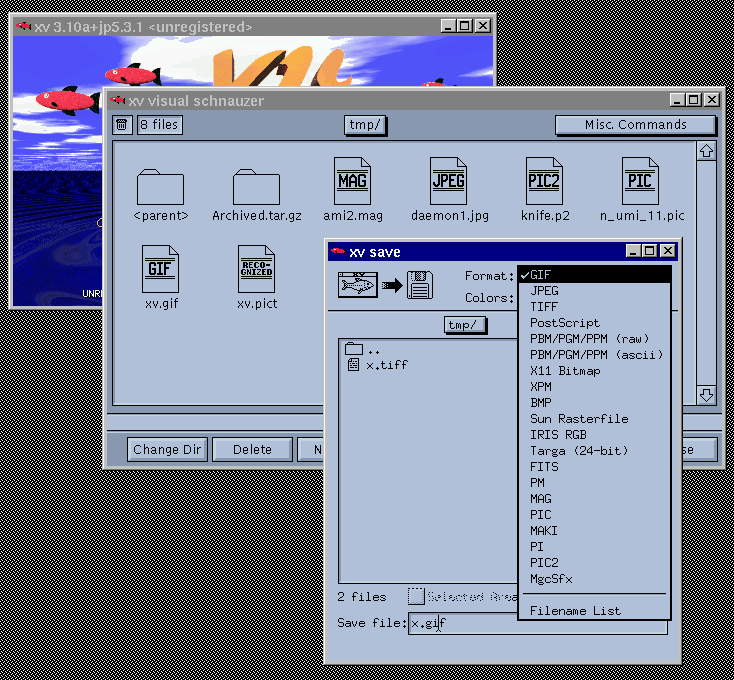The width and height of the screenshot is (734, 680).
Task: Open the Misc. Commands menu
Action: [x=636, y=125]
